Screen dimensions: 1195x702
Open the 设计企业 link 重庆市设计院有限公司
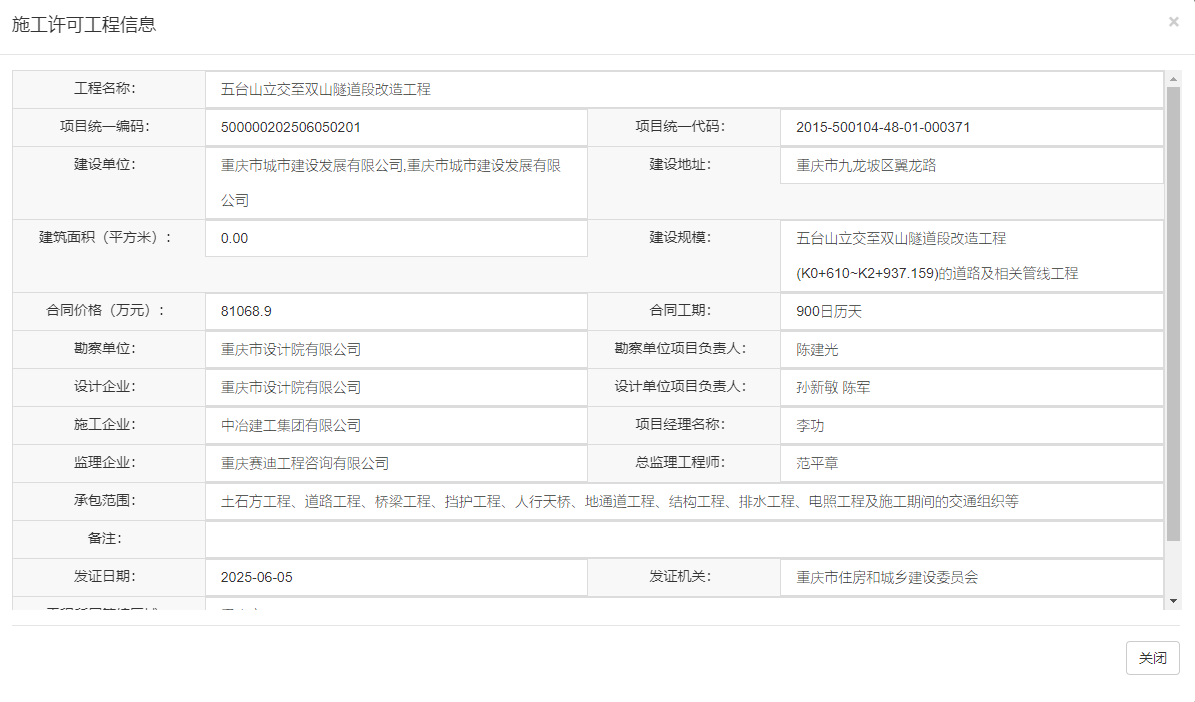(290, 387)
